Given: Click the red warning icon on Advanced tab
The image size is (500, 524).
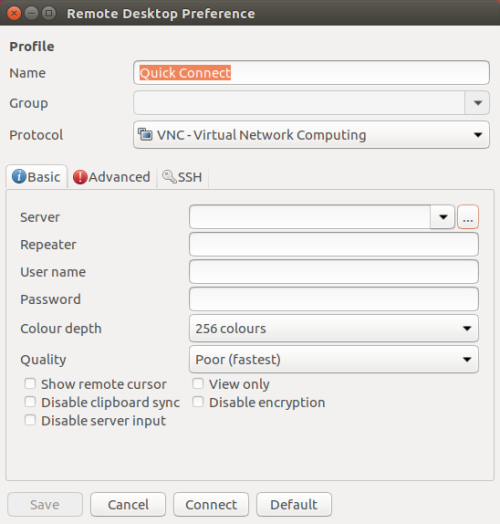Looking at the screenshot, I should (x=80, y=177).
